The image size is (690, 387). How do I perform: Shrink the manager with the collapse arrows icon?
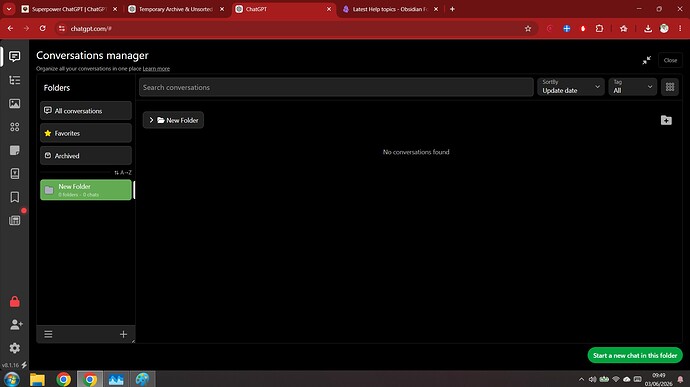tap(646, 60)
